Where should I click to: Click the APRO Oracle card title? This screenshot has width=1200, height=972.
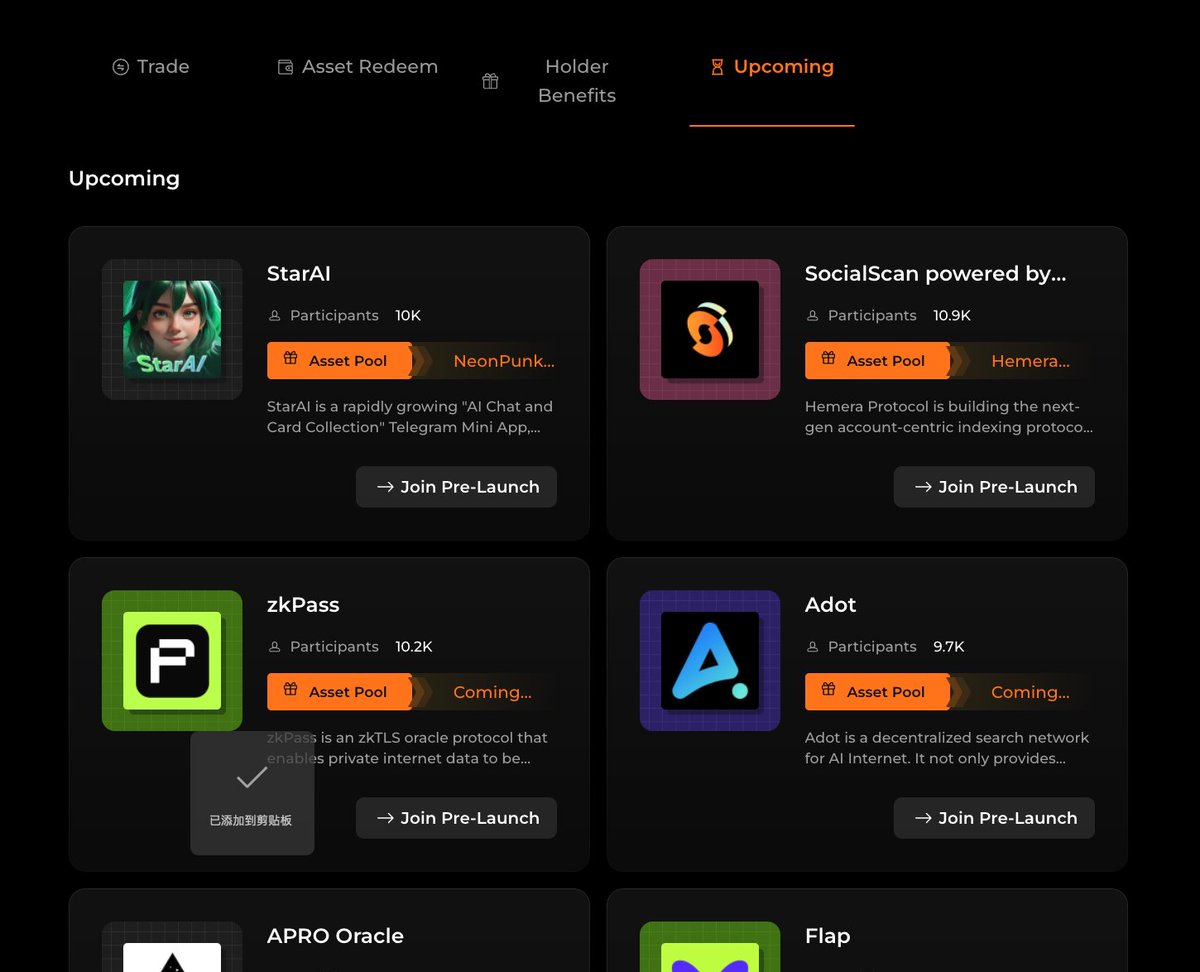336,936
